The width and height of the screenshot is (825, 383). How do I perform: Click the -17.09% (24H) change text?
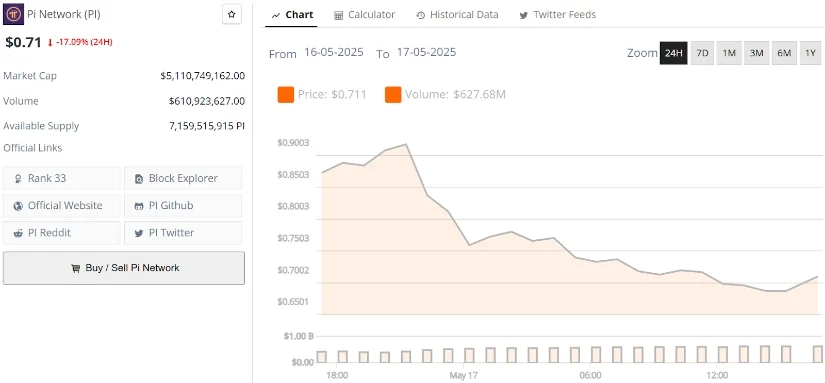click(84, 42)
